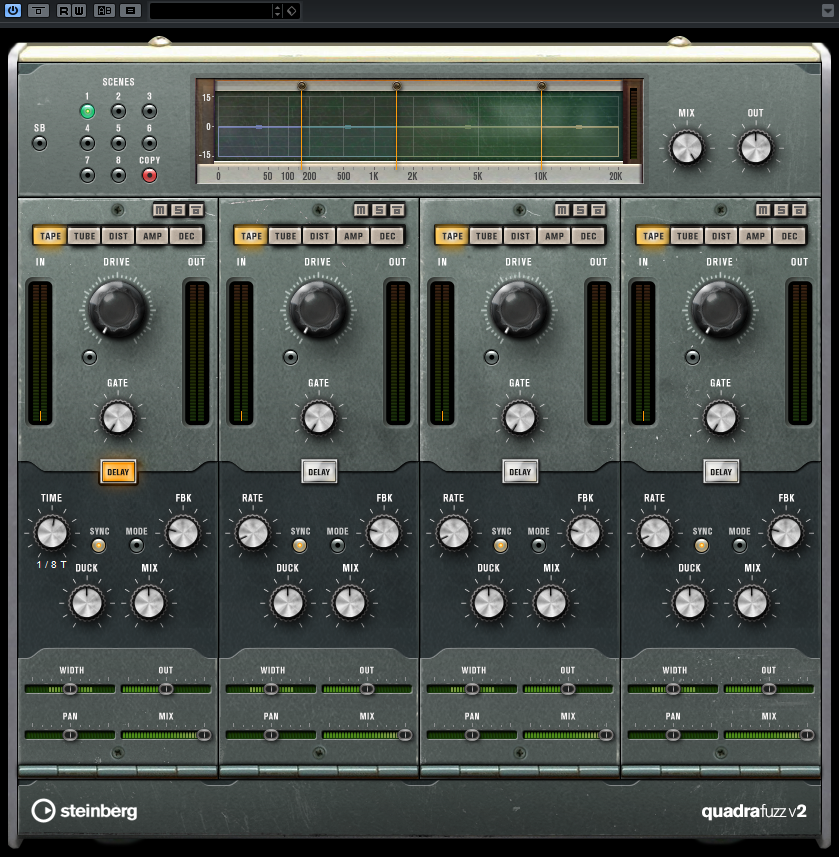Image resolution: width=839 pixels, height=857 pixels.
Task: Click the red COPY scene button
Action: [x=149, y=175]
